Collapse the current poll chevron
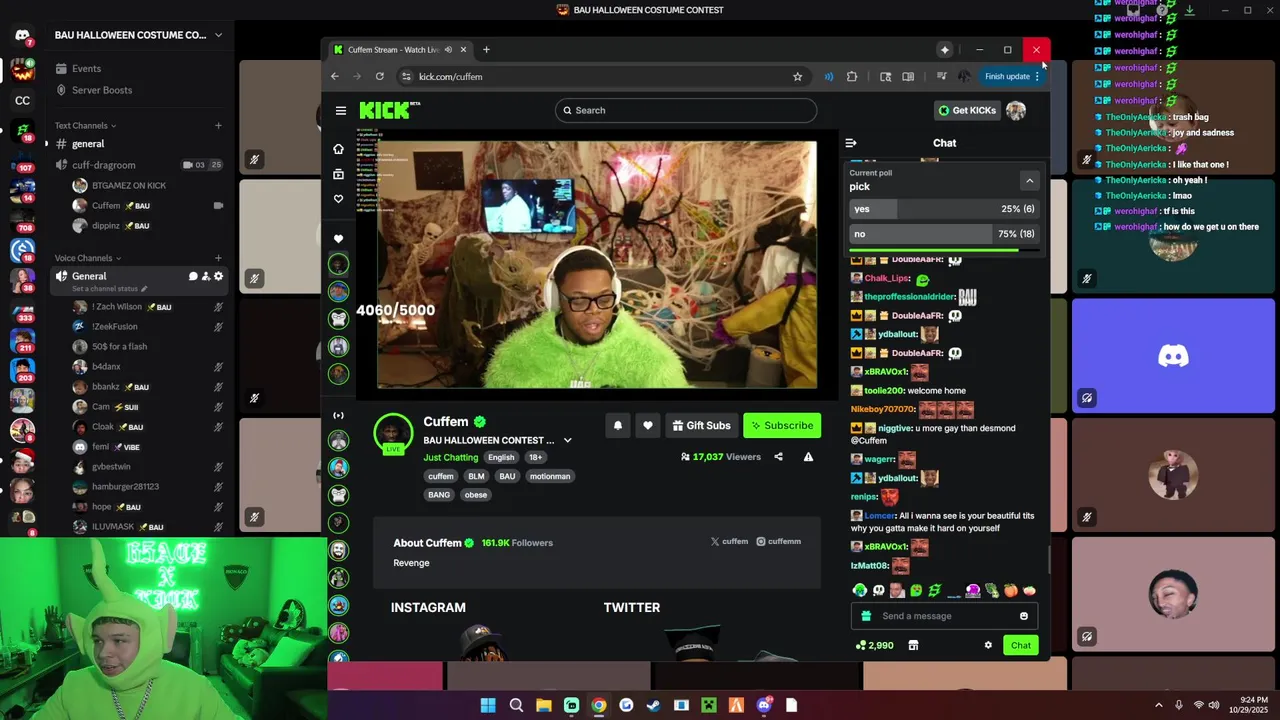The width and height of the screenshot is (1280, 720). [x=1029, y=180]
